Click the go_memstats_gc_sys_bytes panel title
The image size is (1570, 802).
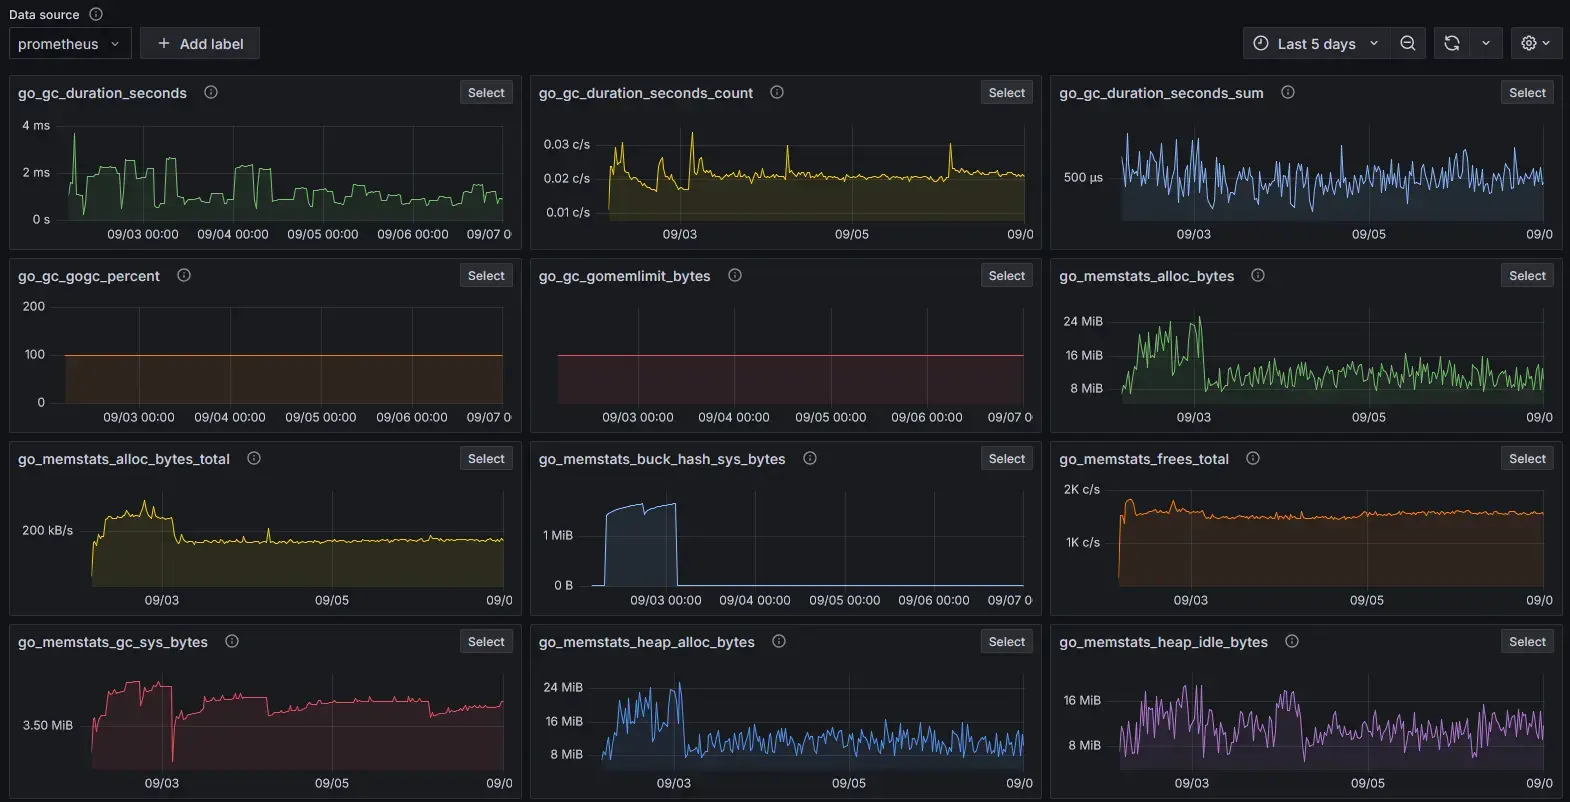(x=113, y=642)
